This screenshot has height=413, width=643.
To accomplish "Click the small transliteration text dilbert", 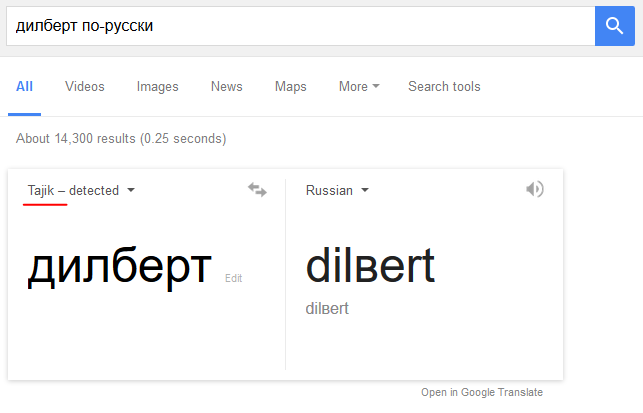I will 327,308.
